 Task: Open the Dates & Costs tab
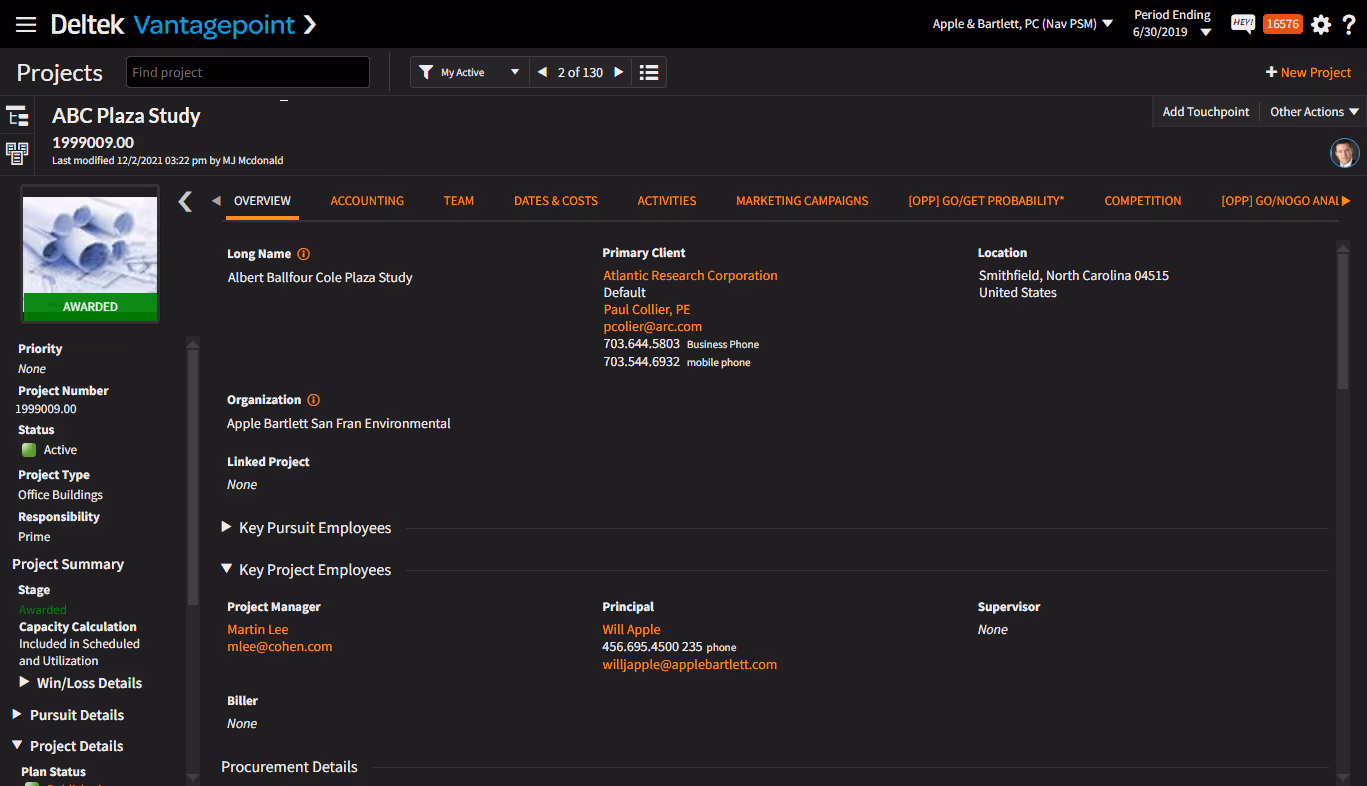[x=556, y=201]
